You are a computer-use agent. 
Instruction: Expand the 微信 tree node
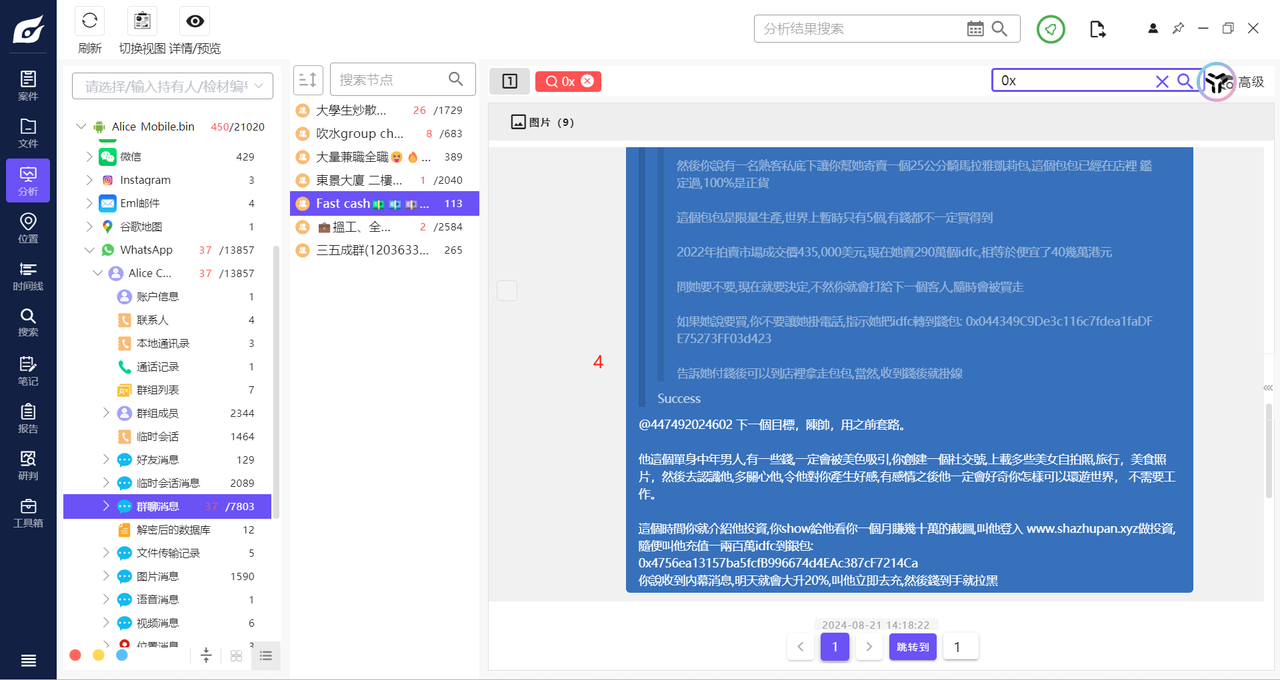[90, 157]
